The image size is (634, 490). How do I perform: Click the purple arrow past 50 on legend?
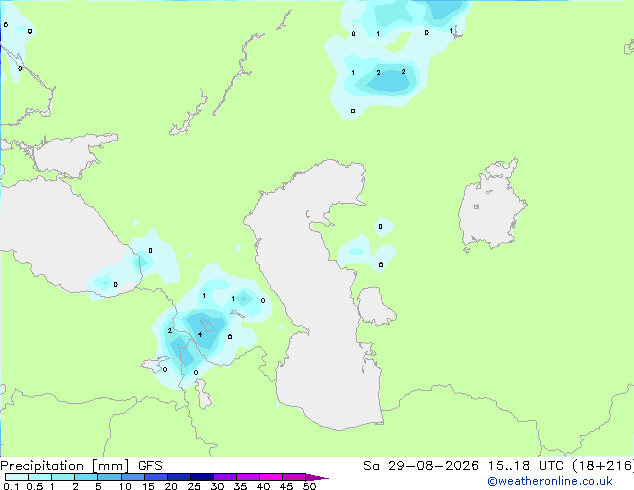[x=316, y=477]
